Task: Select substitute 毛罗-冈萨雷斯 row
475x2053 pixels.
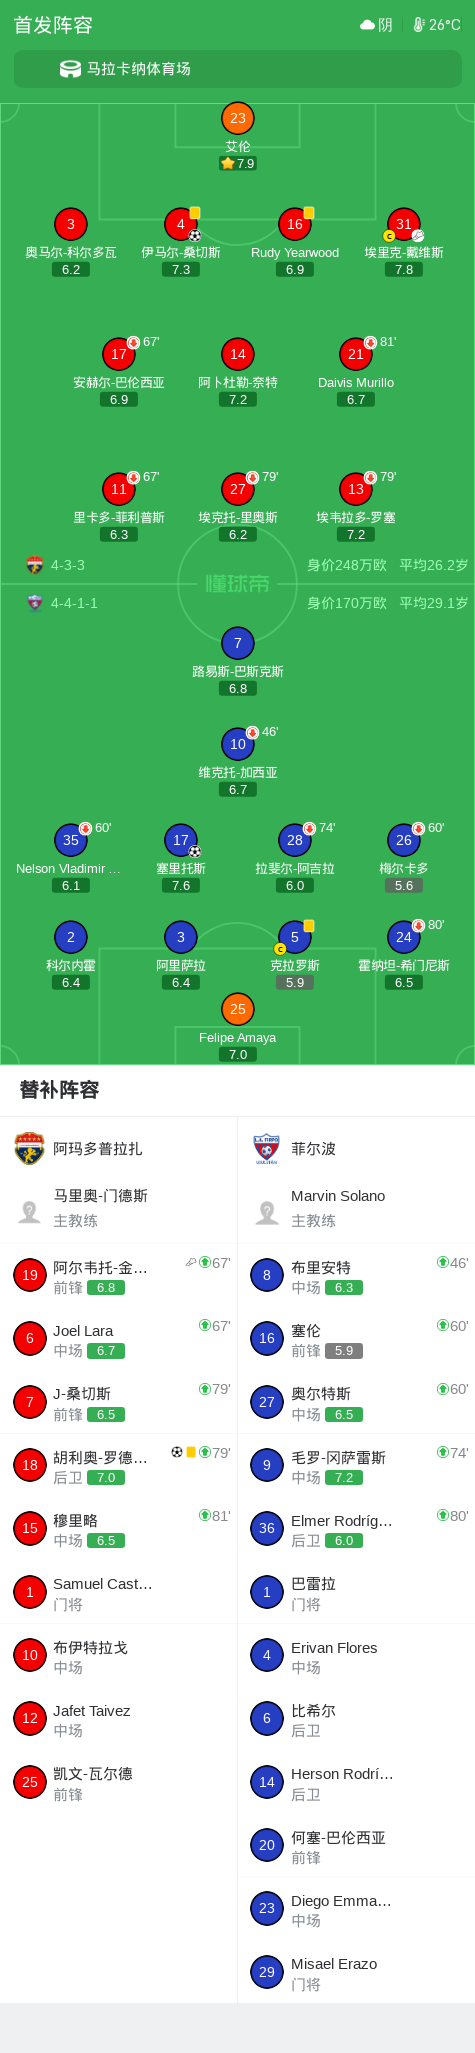Action: 356,1465
